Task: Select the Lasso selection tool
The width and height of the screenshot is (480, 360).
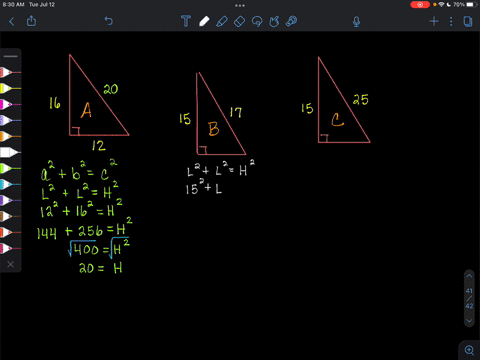Action: pyautogui.click(x=257, y=22)
